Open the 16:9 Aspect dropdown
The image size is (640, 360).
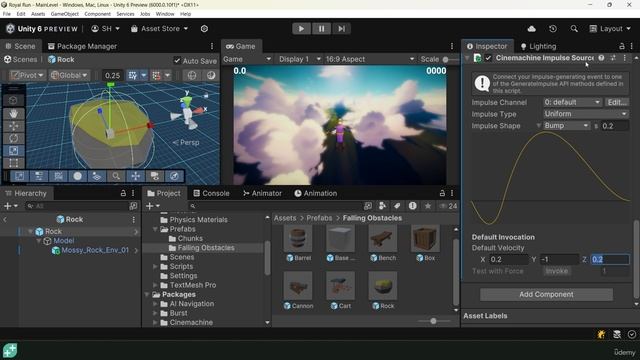(369, 59)
